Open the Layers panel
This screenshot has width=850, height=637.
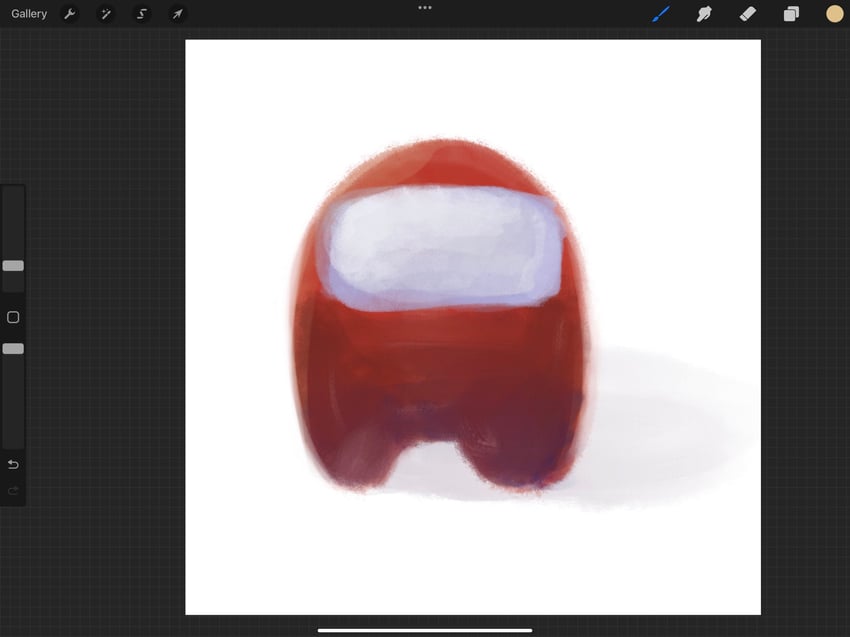point(791,14)
